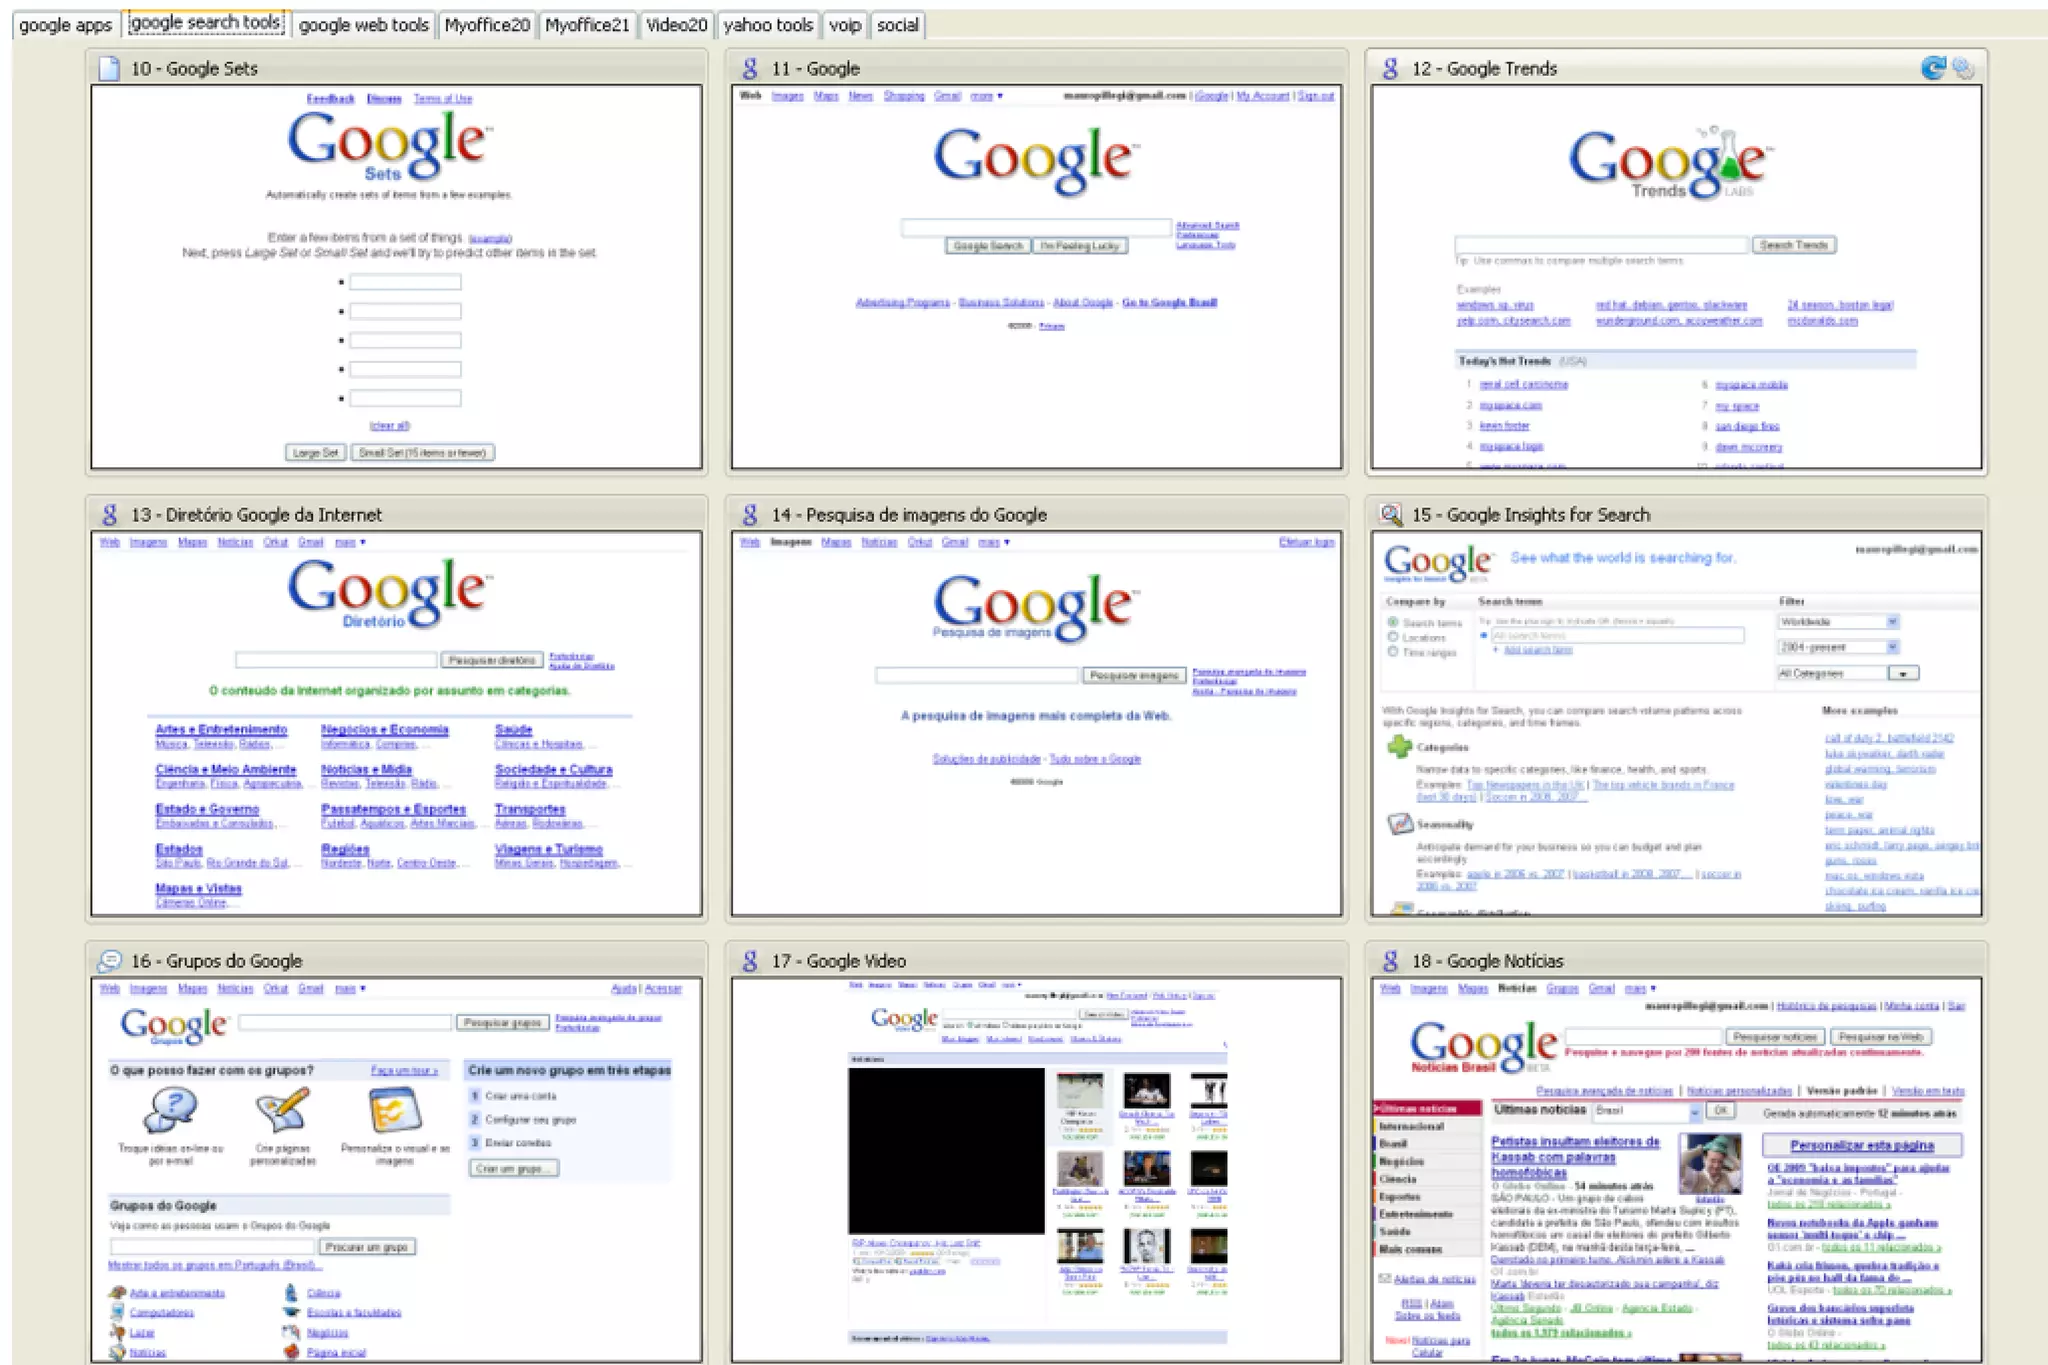This screenshot has height=1365, width=2048.
Task: Click the Google favicon beside 11 - Google
Action: pyautogui.click(x=750, y=68)
